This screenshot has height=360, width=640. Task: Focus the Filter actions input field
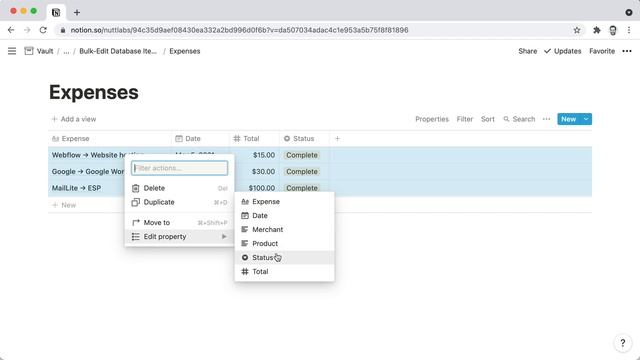180,168
